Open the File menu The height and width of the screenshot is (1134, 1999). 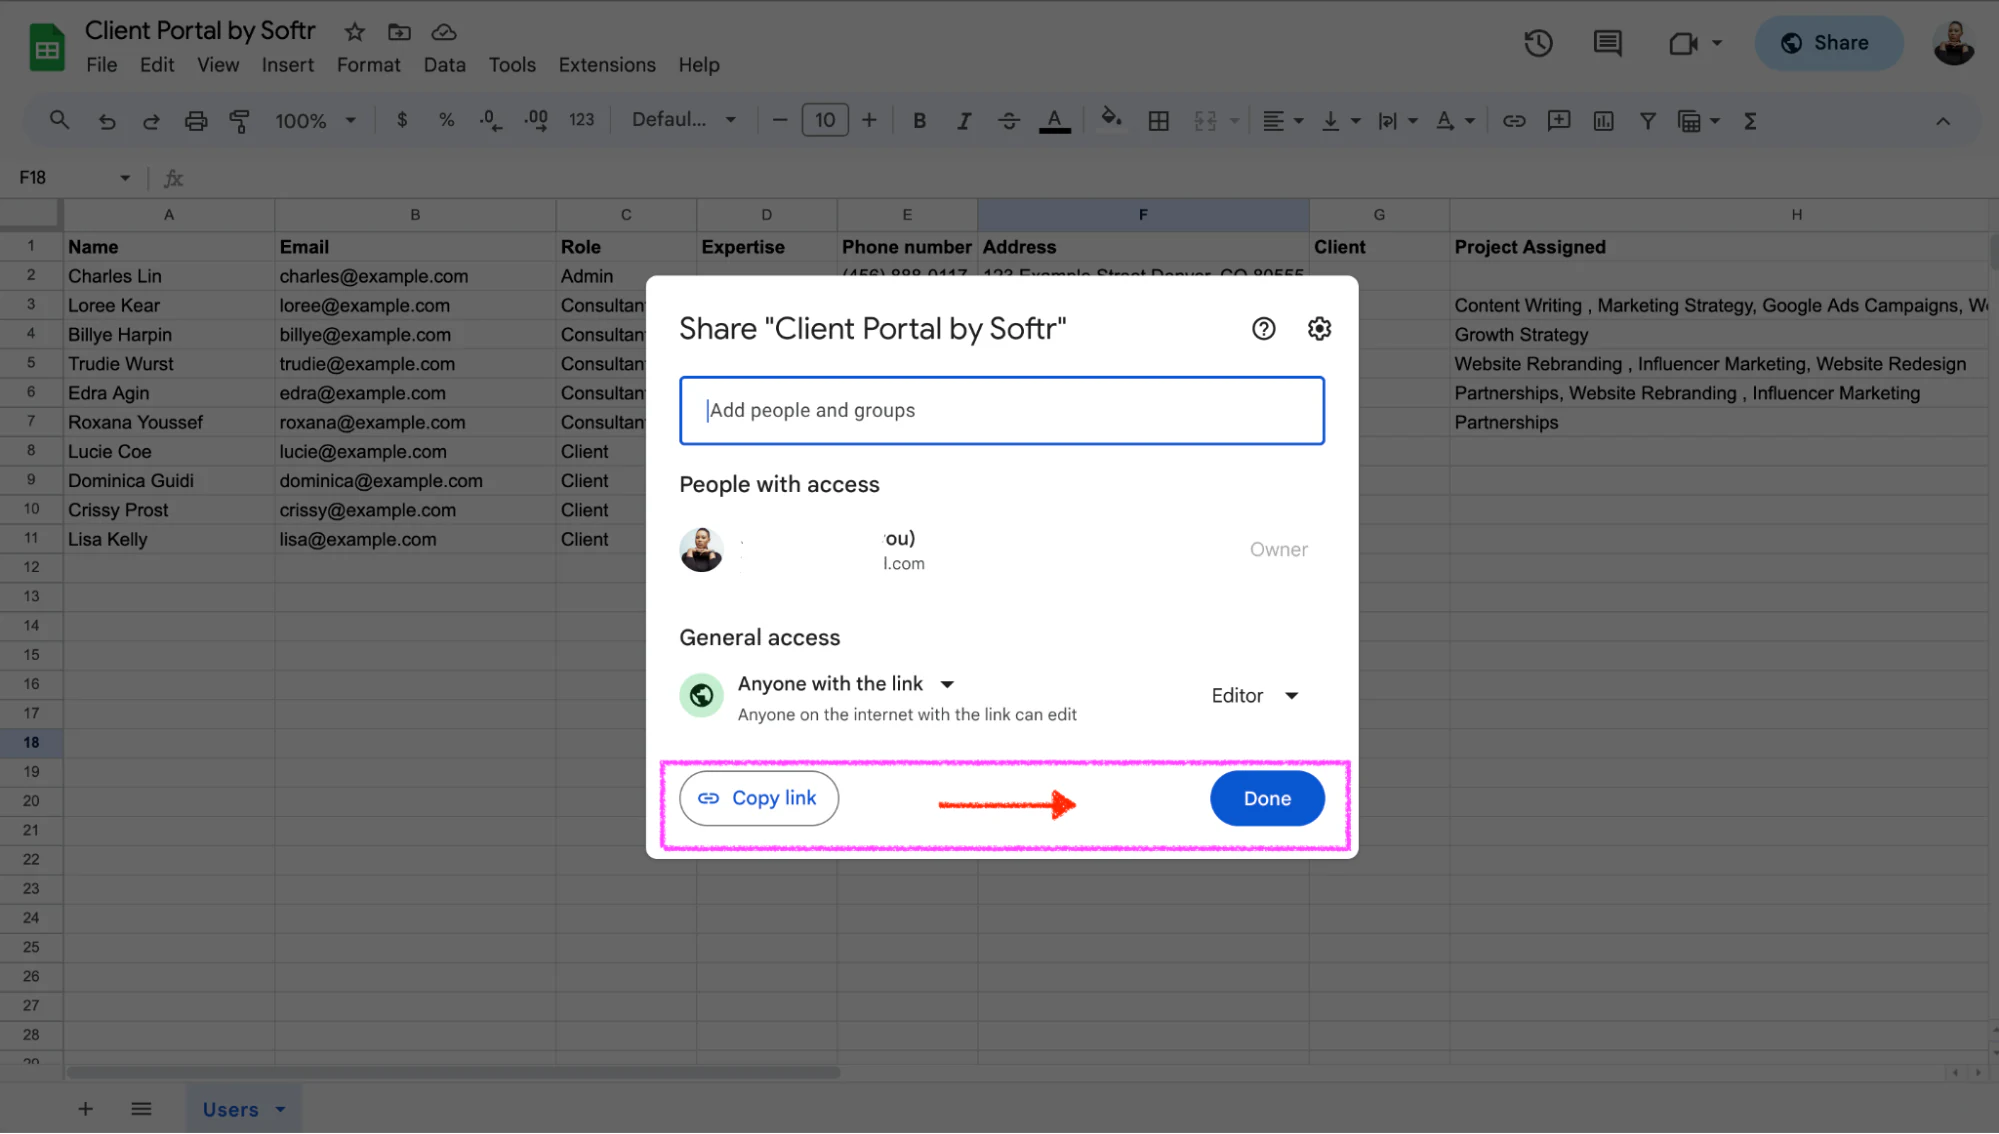click(x=101, y=65)
